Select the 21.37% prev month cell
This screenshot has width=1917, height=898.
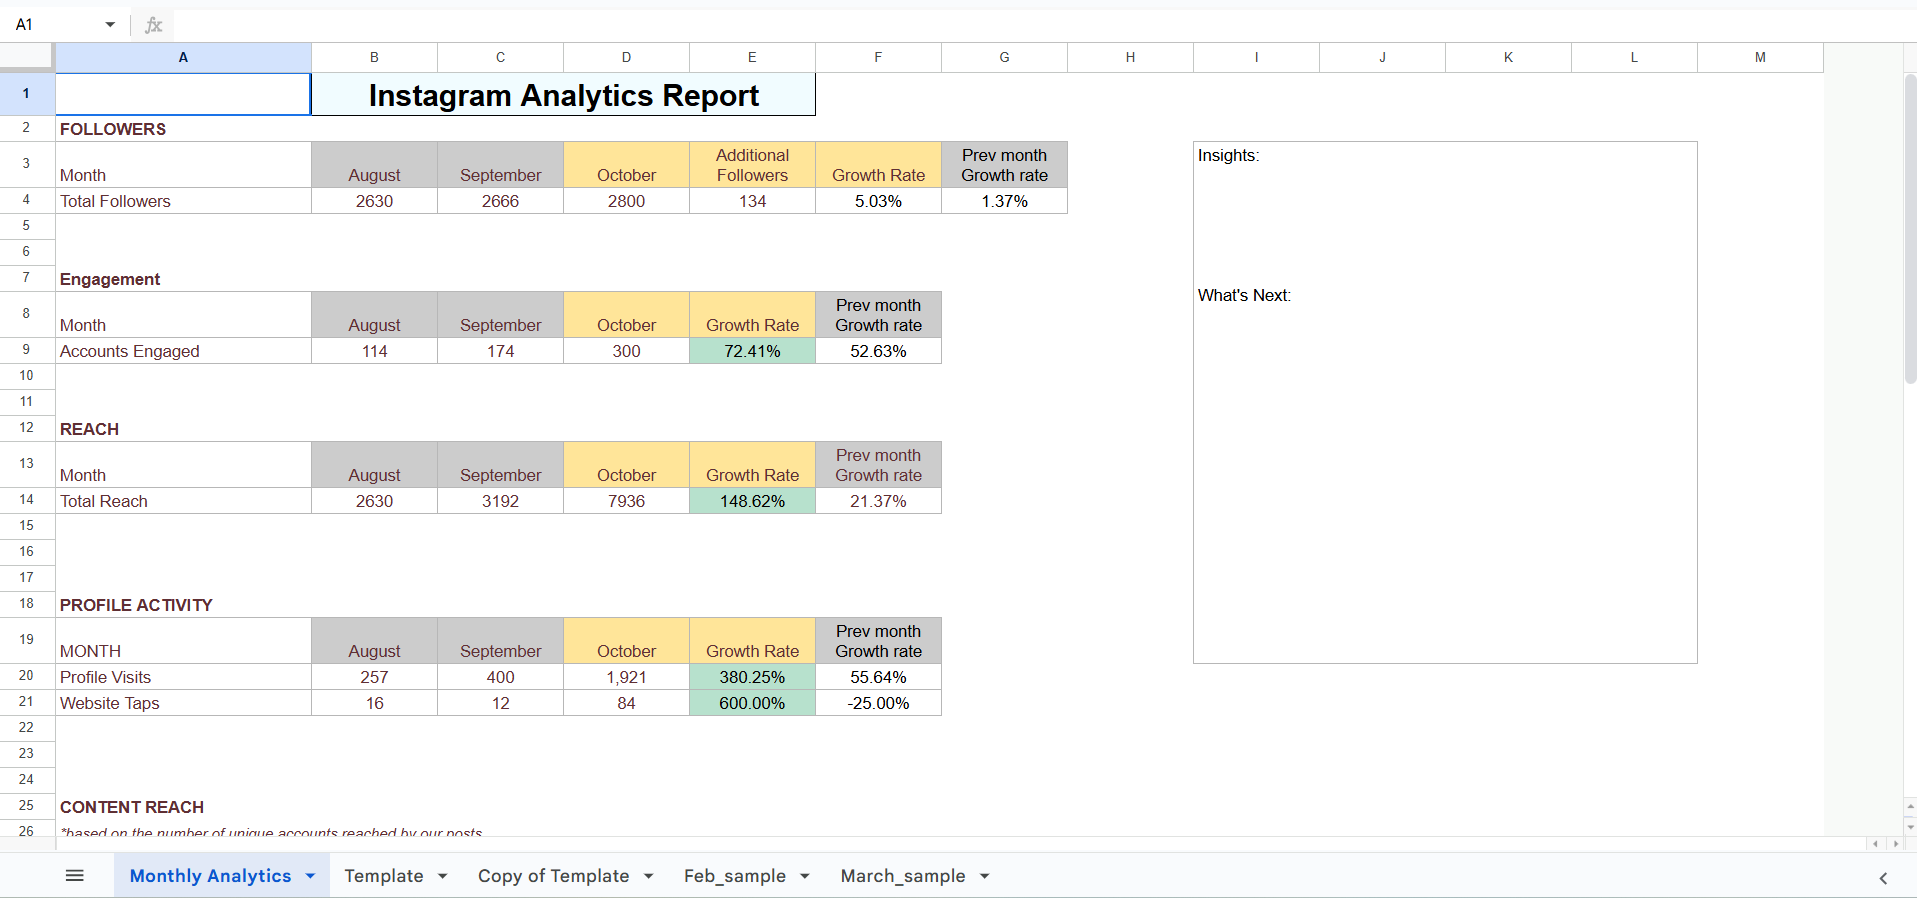pyautogui.click(x=878, y=501)
